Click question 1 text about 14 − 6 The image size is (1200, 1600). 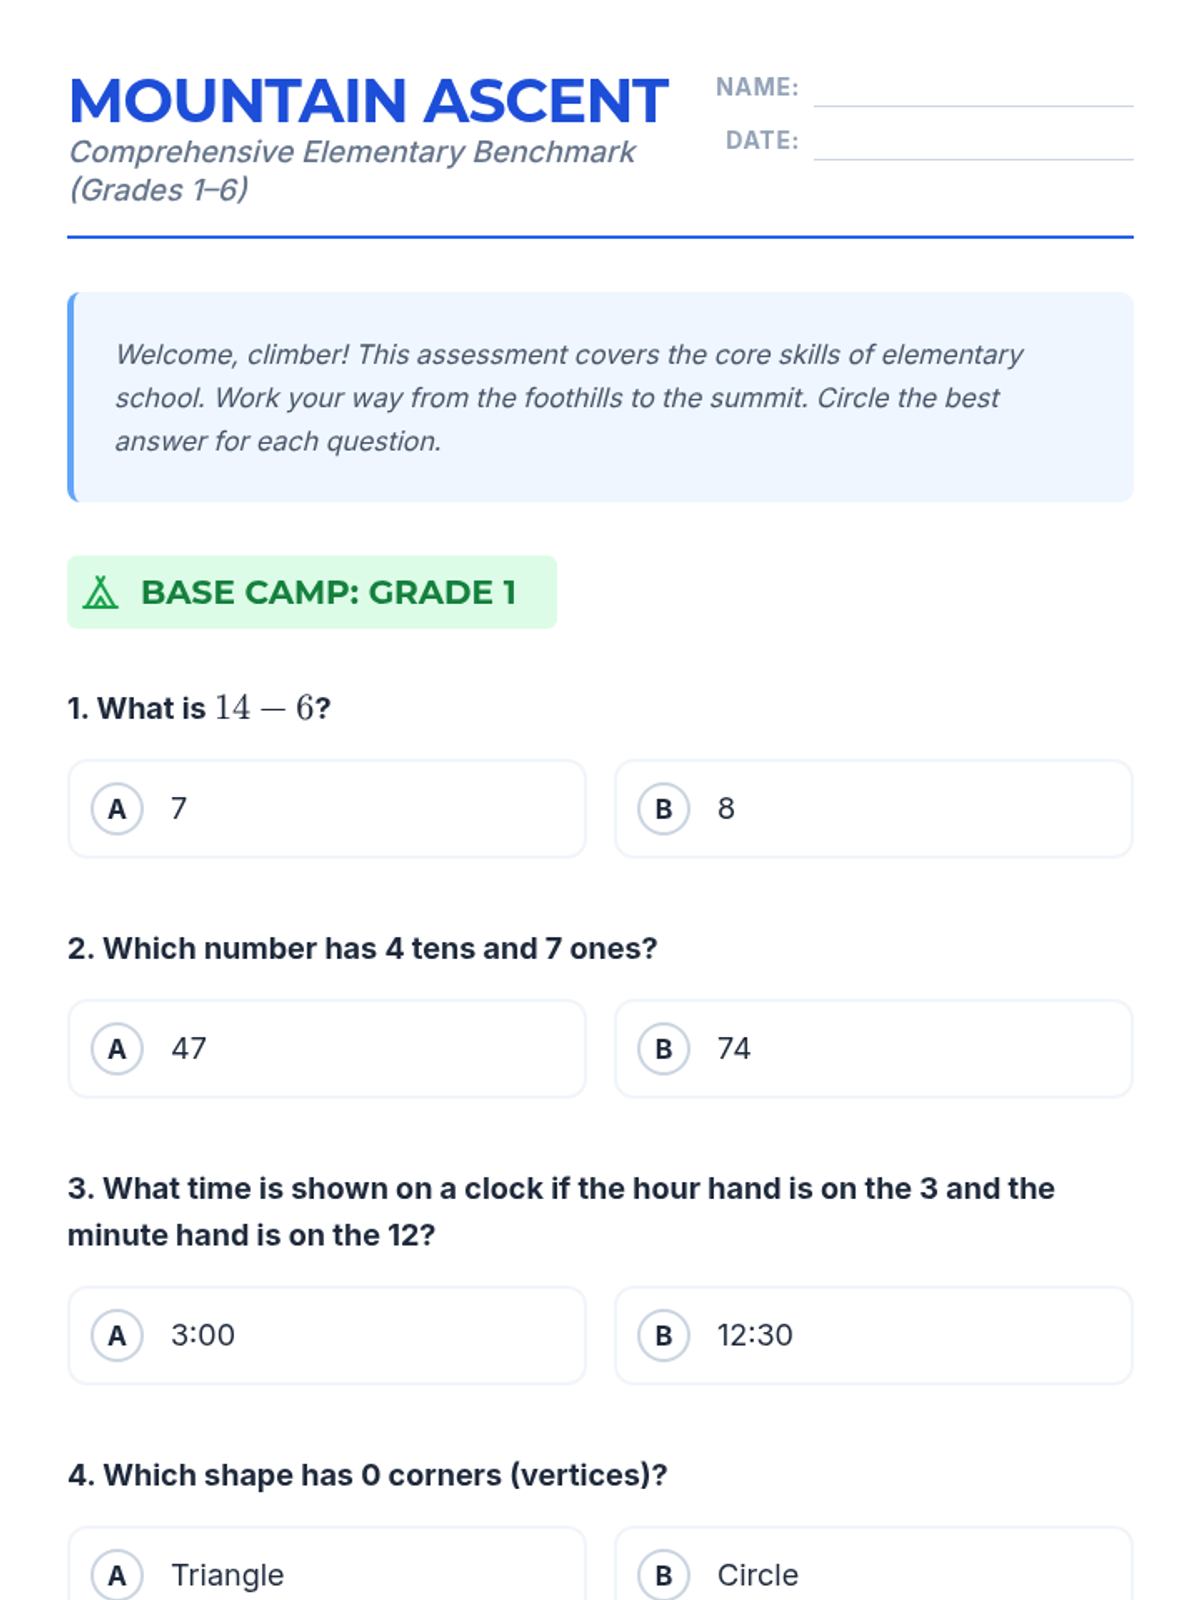[x=199, y=708]
